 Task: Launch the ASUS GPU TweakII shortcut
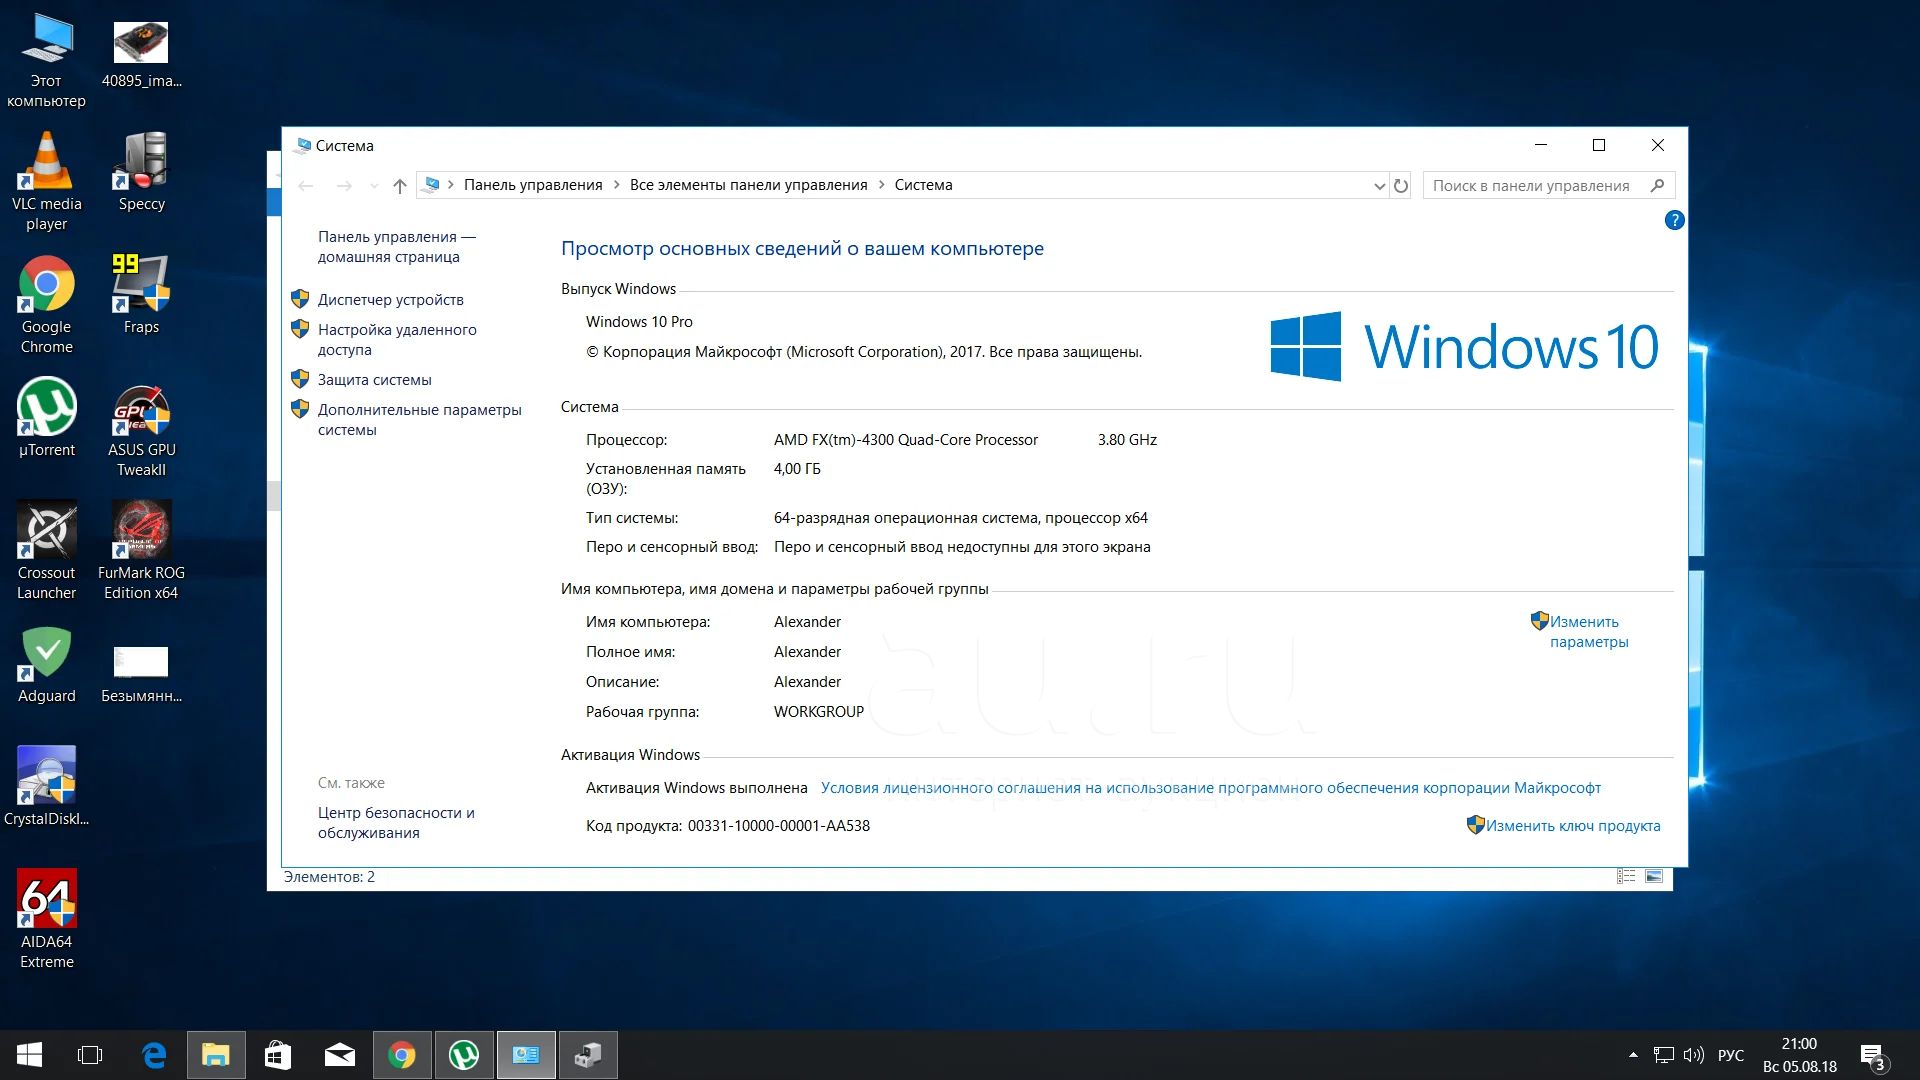click(x=141, y=431)
